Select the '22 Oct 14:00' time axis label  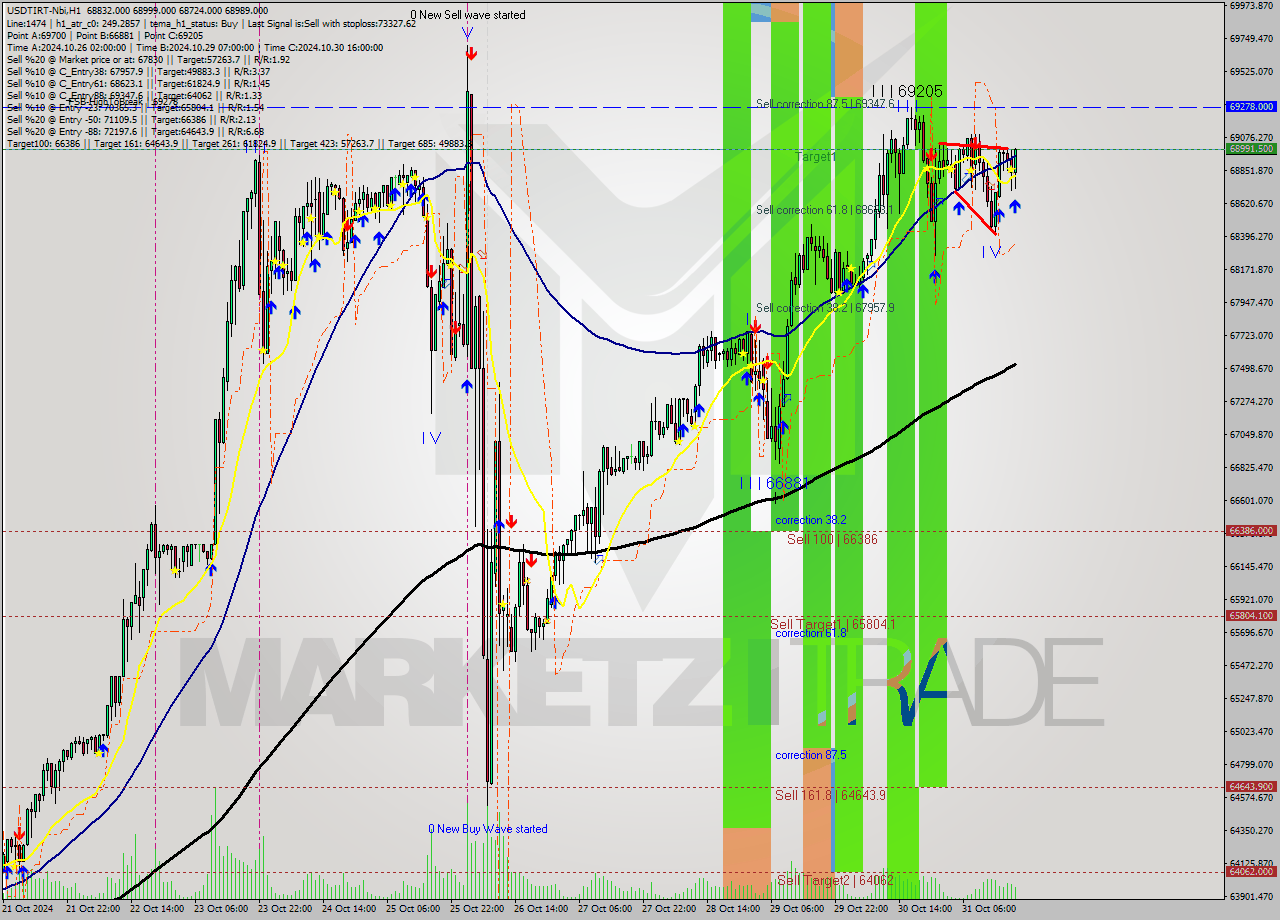tap(156, 909)
